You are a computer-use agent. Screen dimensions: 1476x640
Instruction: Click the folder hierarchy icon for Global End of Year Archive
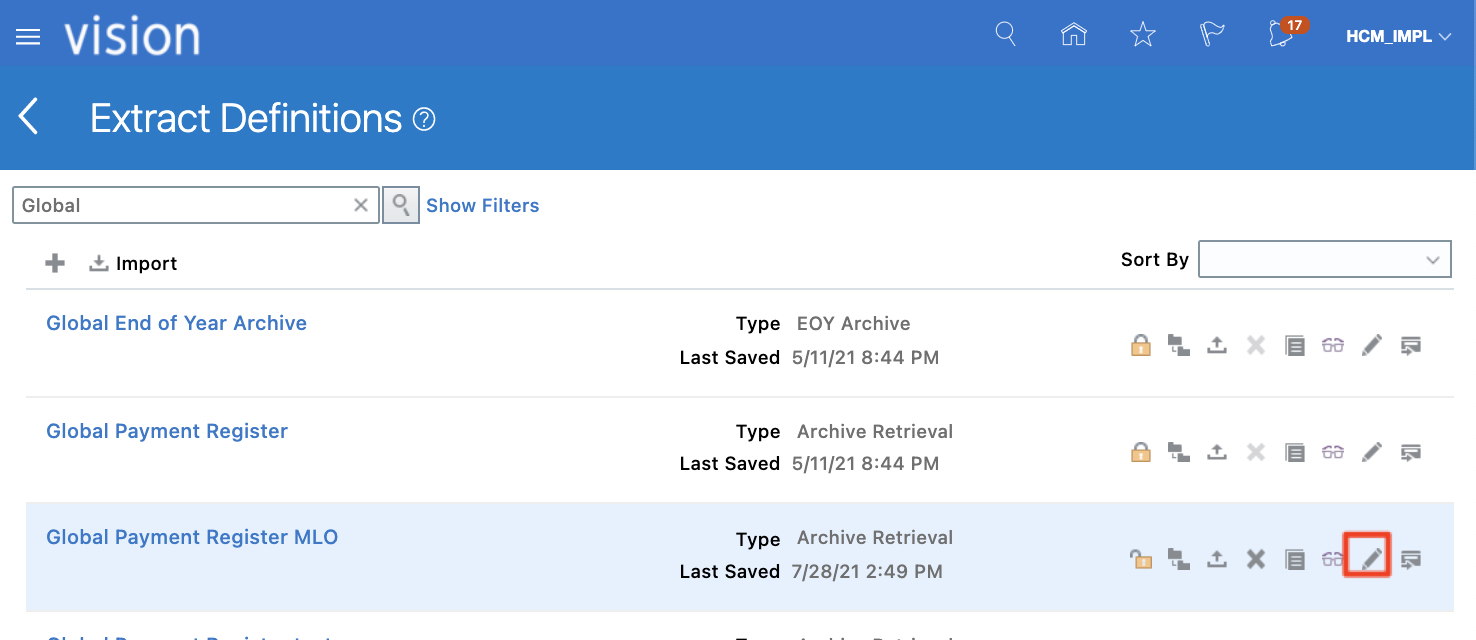(1179, 346)
